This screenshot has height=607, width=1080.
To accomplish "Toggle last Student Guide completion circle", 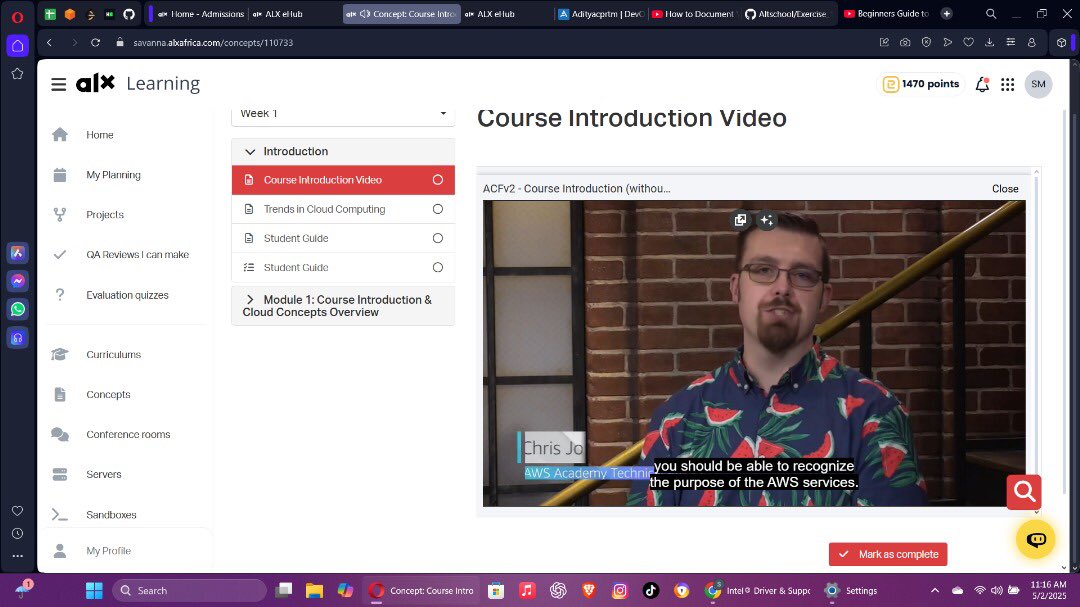I will 437,267.
